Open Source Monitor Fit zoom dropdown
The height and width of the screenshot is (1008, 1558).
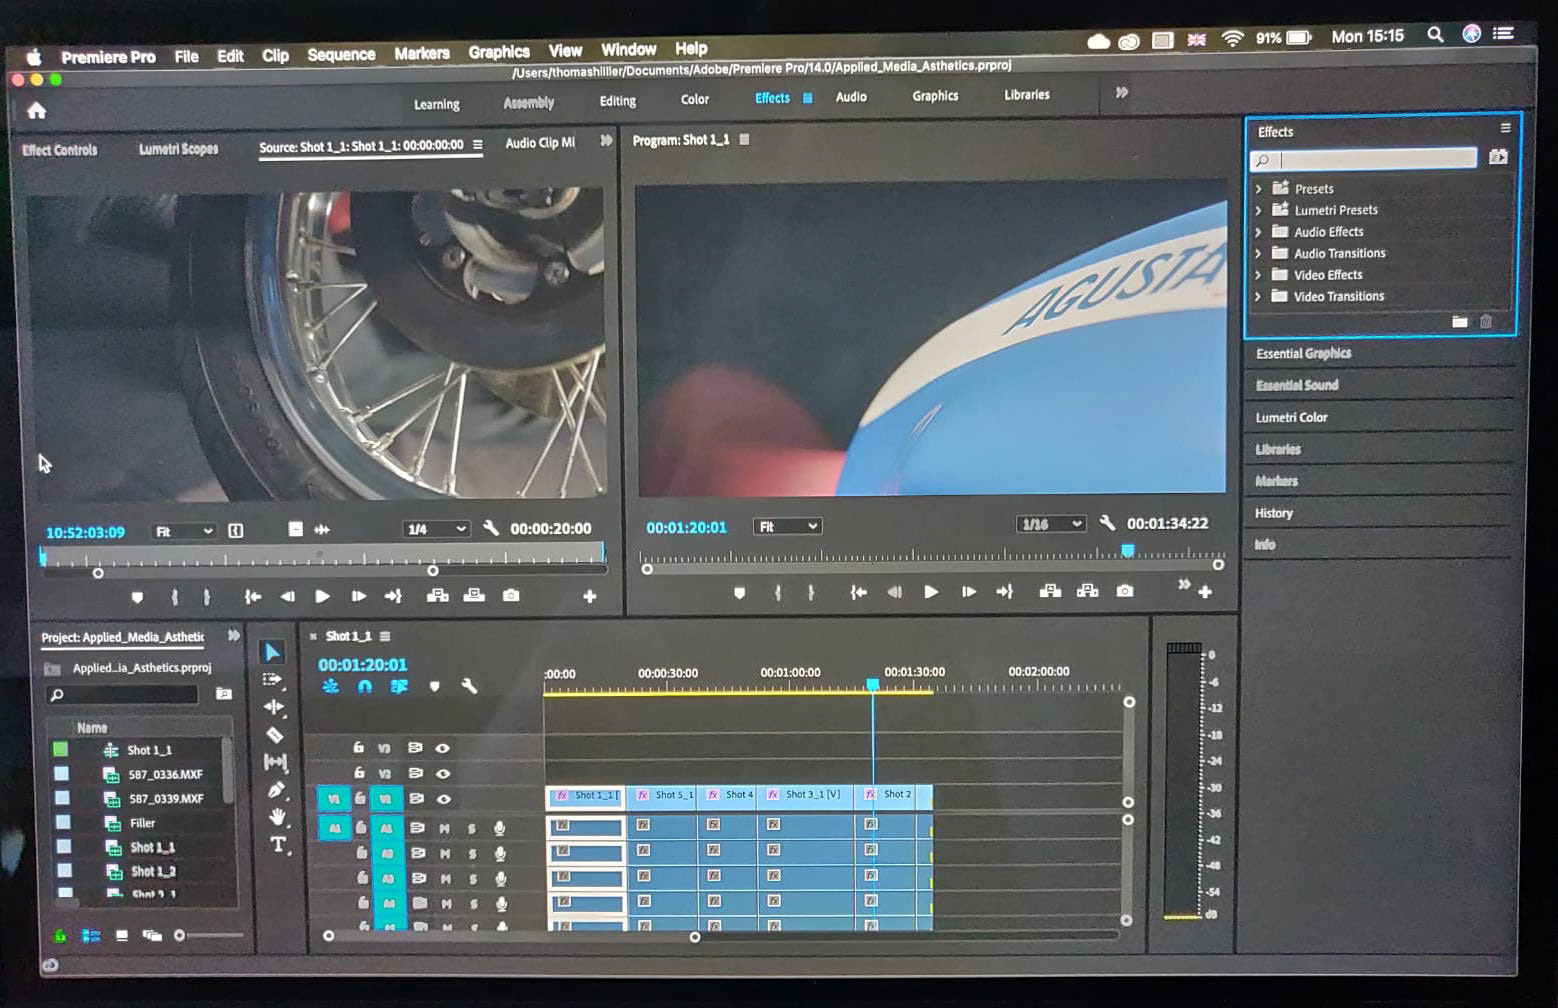[x=183, y=531]
